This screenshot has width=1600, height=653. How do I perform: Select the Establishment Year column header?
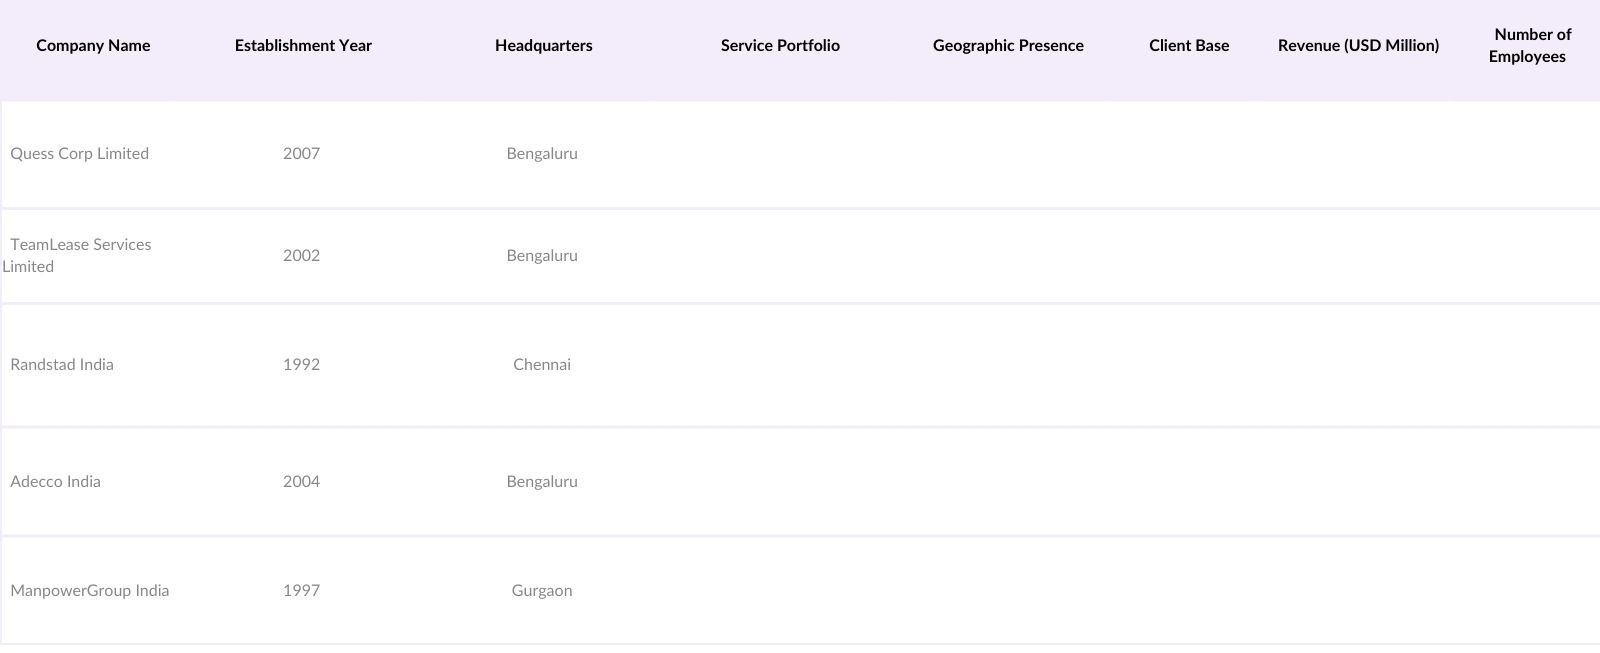click(x=303, y=46)
